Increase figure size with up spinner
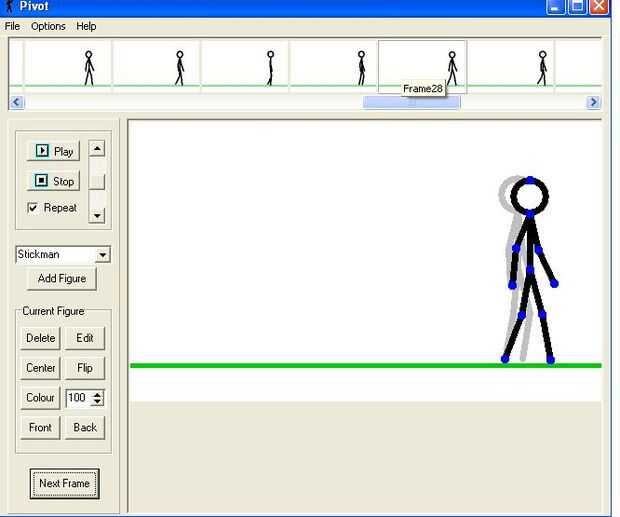This screenshot has height=517, width=620. pyautogui.click(x=97, y=394)
